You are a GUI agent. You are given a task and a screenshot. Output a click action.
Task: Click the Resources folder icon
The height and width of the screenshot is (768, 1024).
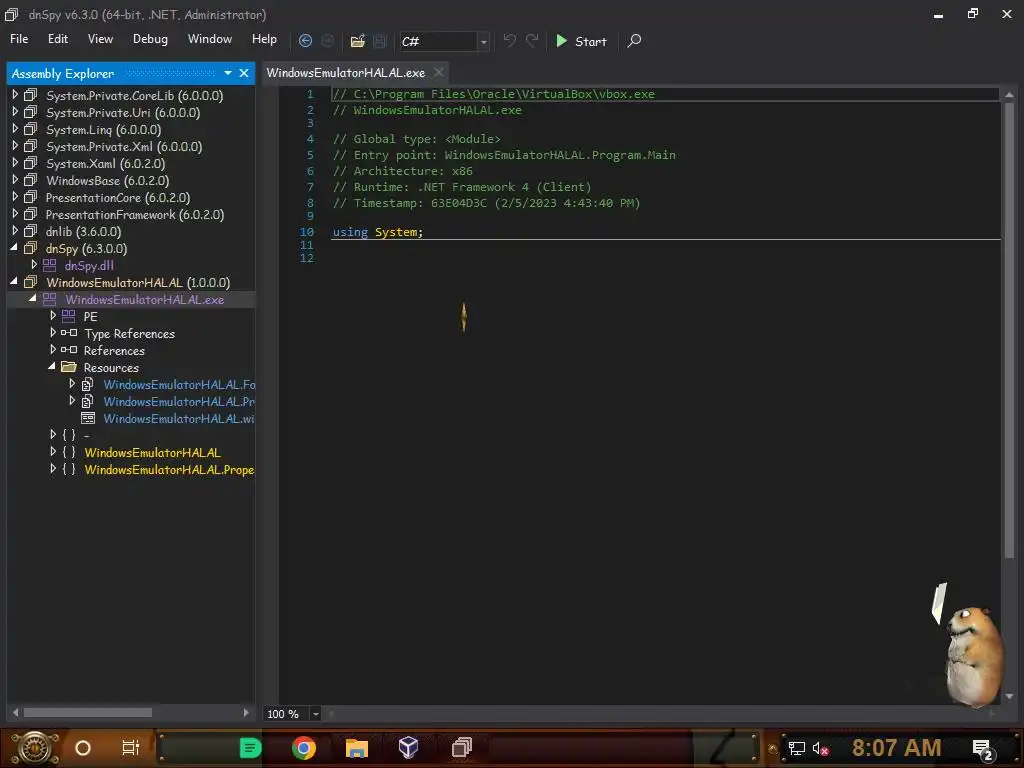[x=69, y=367]
